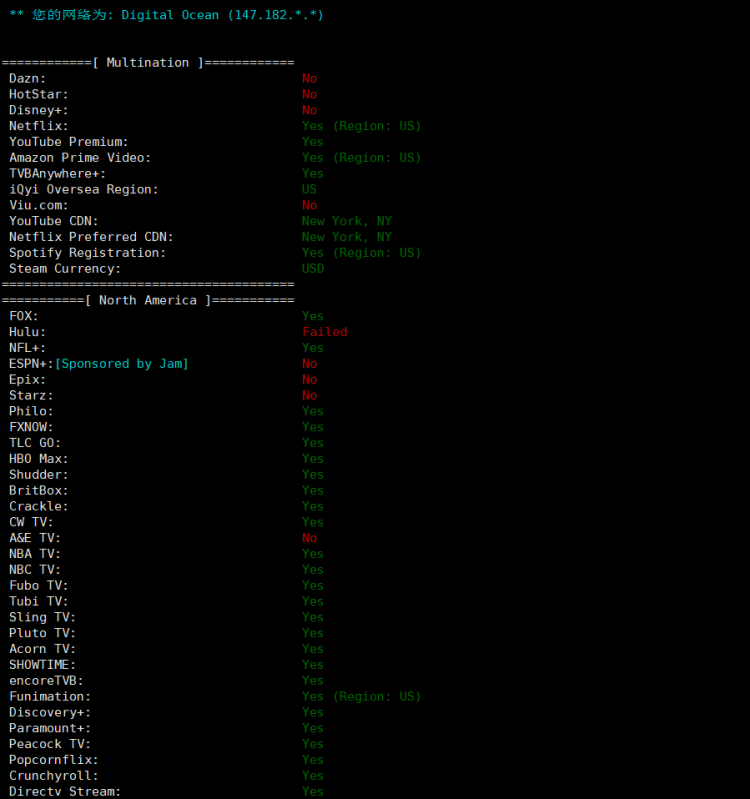Click the Funimation: label
The height and width of the screenshot is (799, 750).
click(50, 696)
